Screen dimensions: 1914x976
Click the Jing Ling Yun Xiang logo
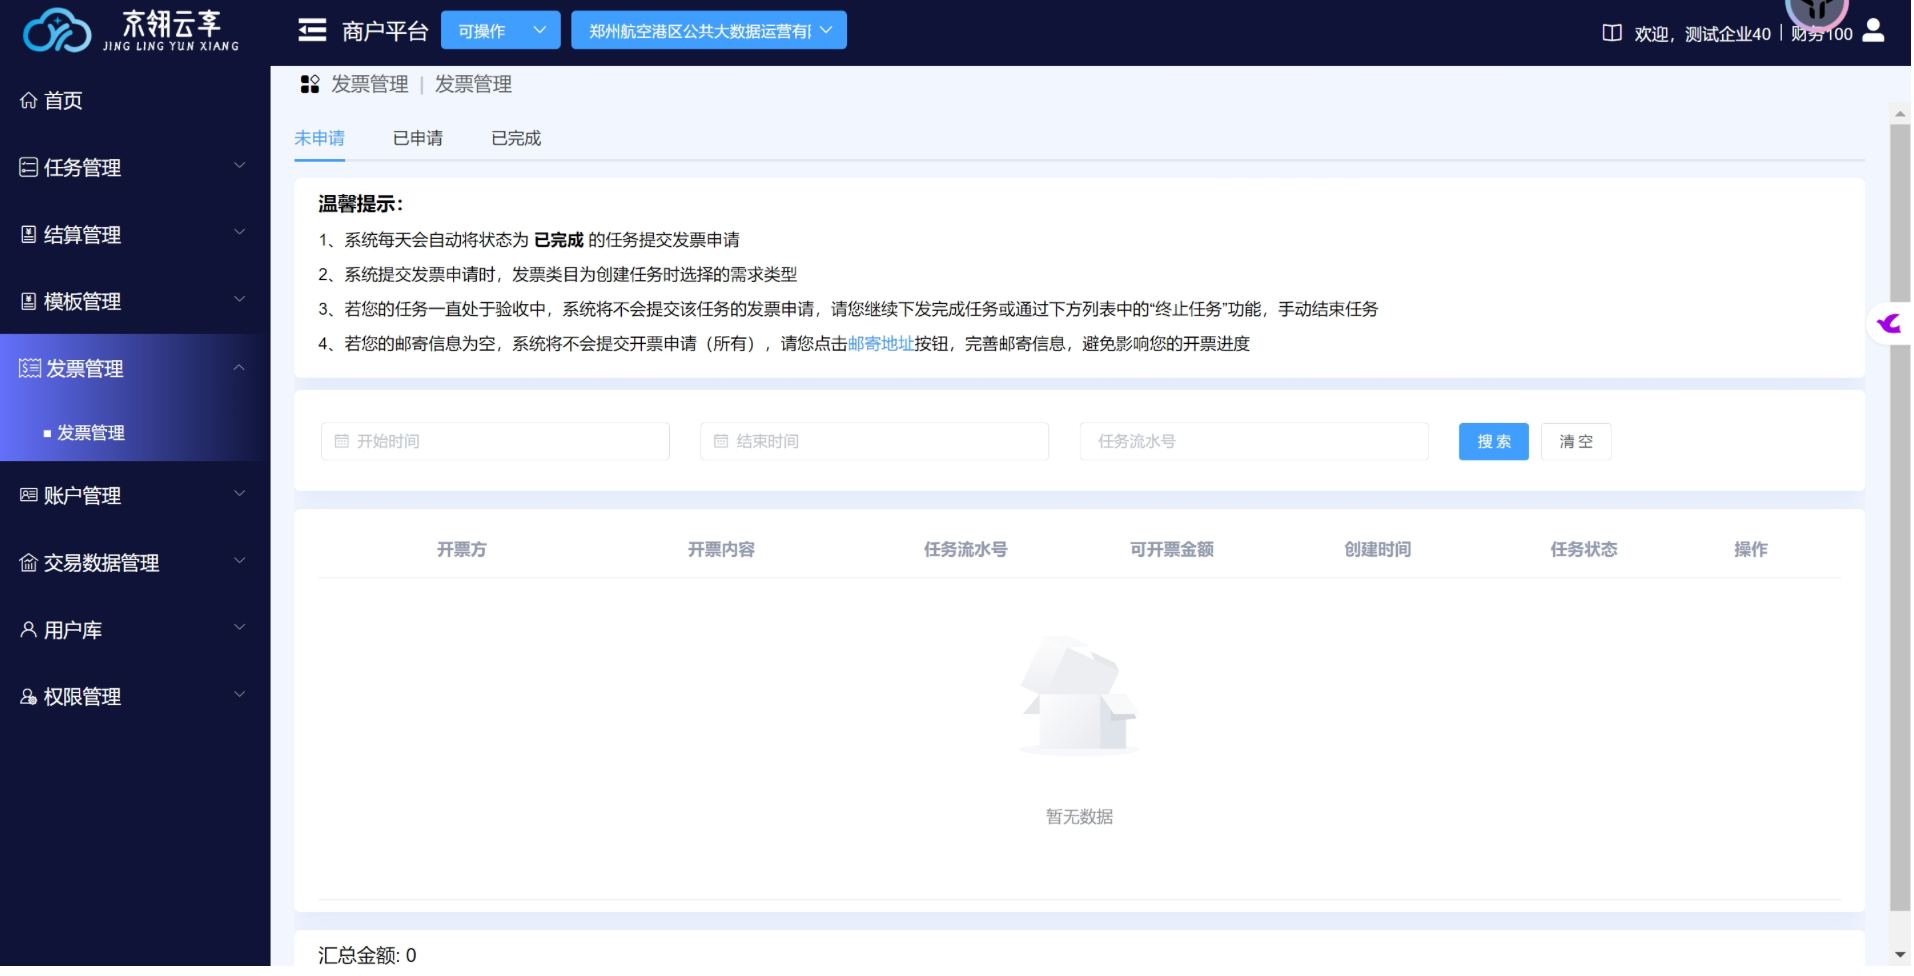point(130,31)
